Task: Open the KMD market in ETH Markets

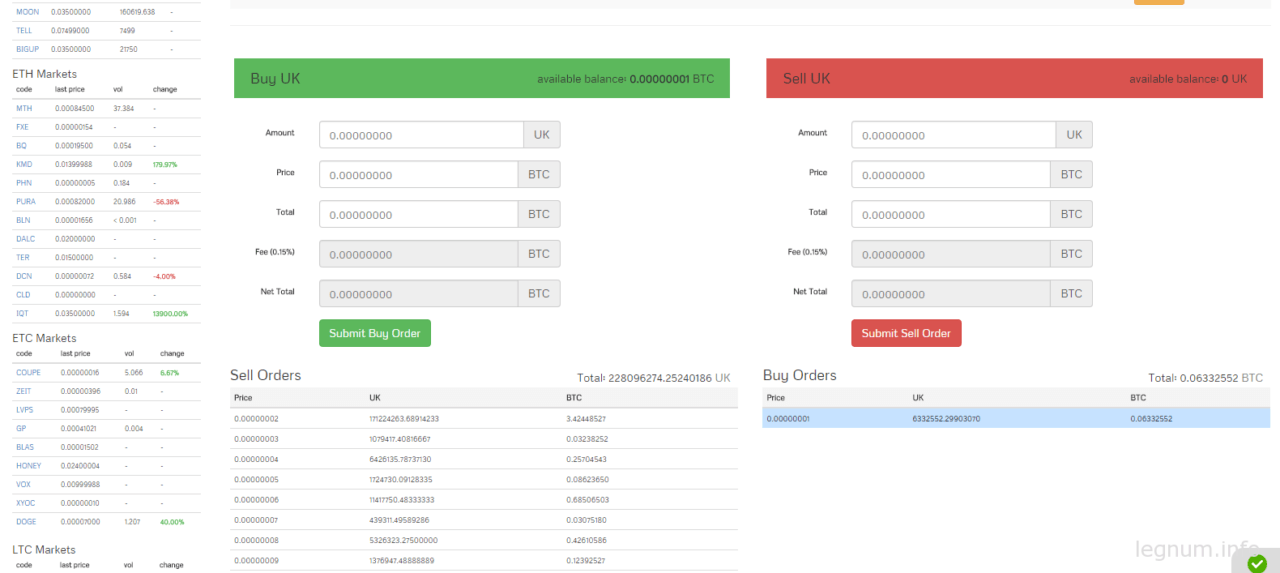Action: click(x=24, y=164)
